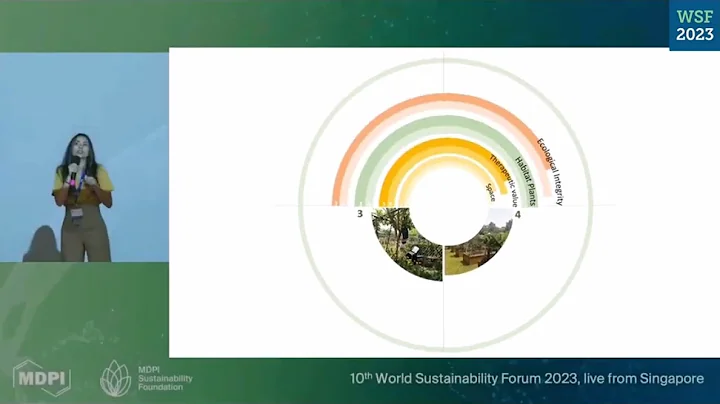The width and height of the screenshot is (720, 404).
Task: Click the 'Therapeutic value' arc label
Action: [x=504, y=181]
